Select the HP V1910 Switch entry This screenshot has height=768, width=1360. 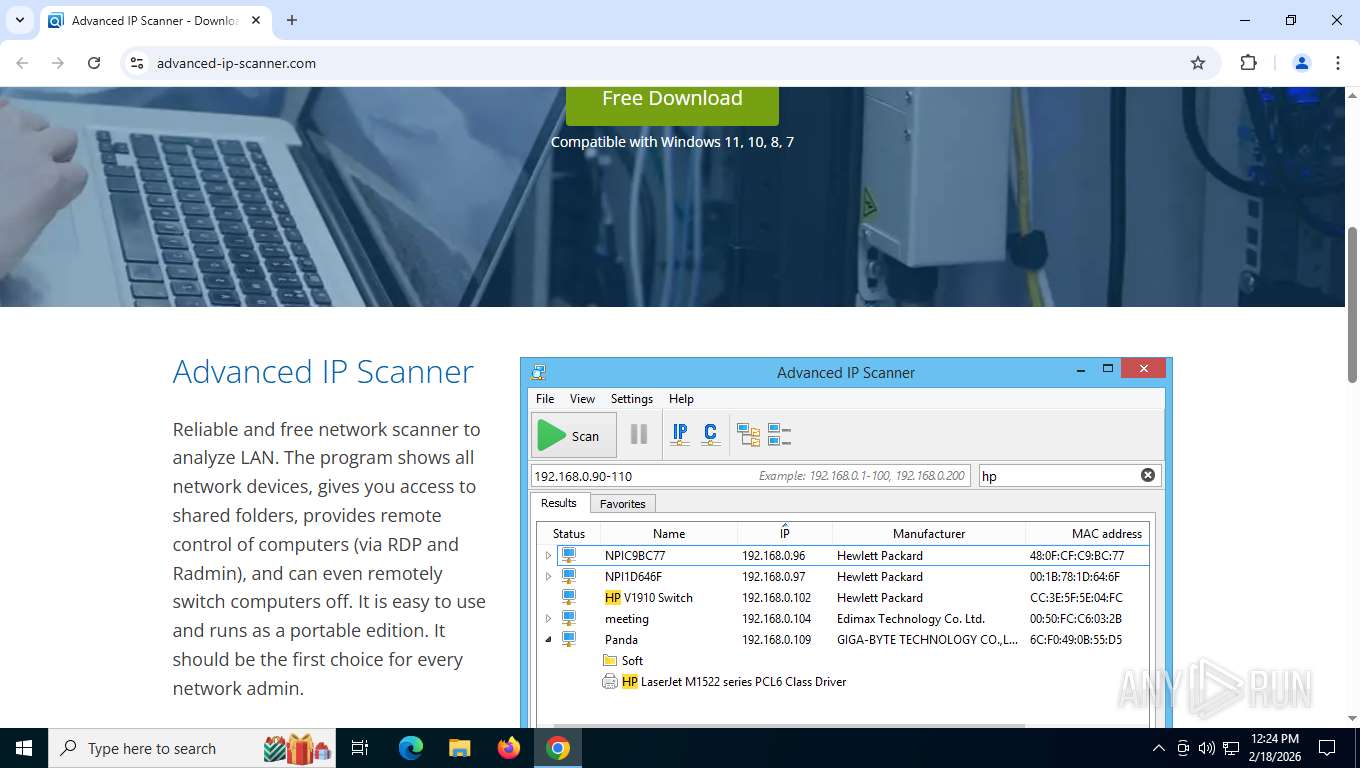point(649,597)
